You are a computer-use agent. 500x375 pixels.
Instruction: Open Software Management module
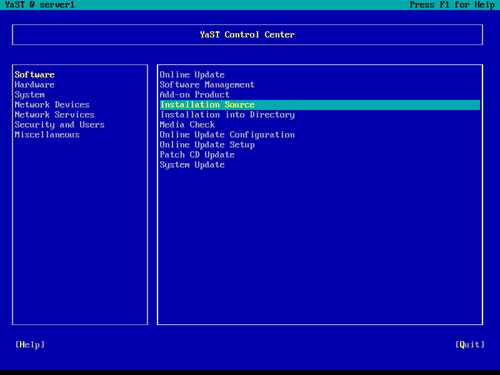coord(207,85)
